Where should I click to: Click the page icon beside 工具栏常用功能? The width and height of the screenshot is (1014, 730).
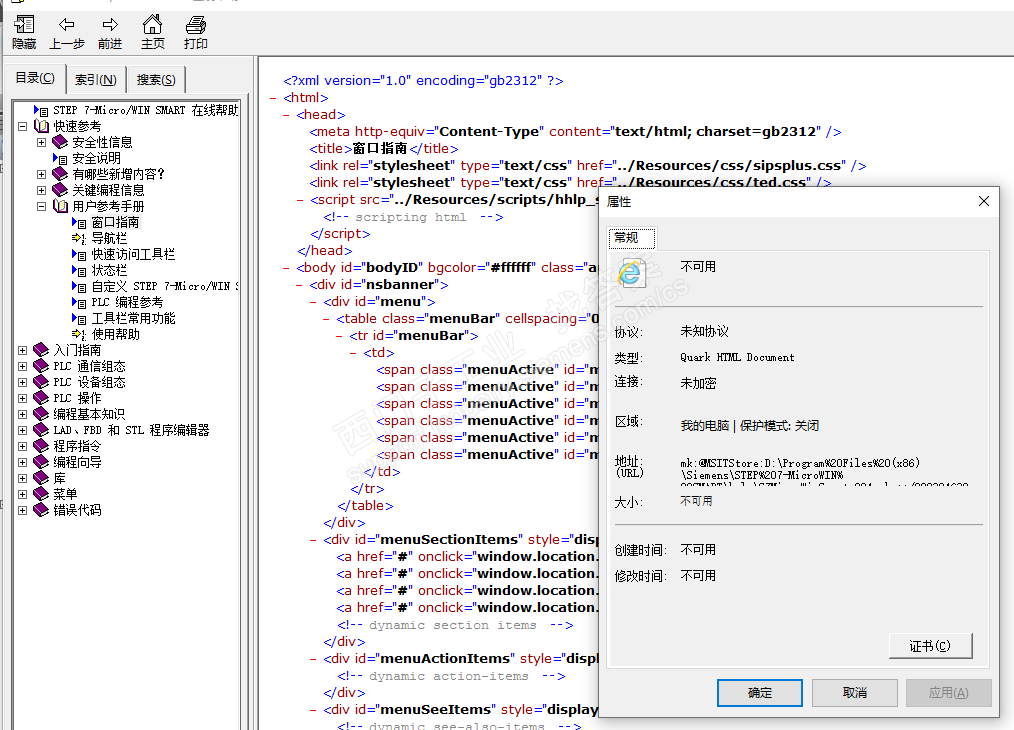(x=79, y=319)
